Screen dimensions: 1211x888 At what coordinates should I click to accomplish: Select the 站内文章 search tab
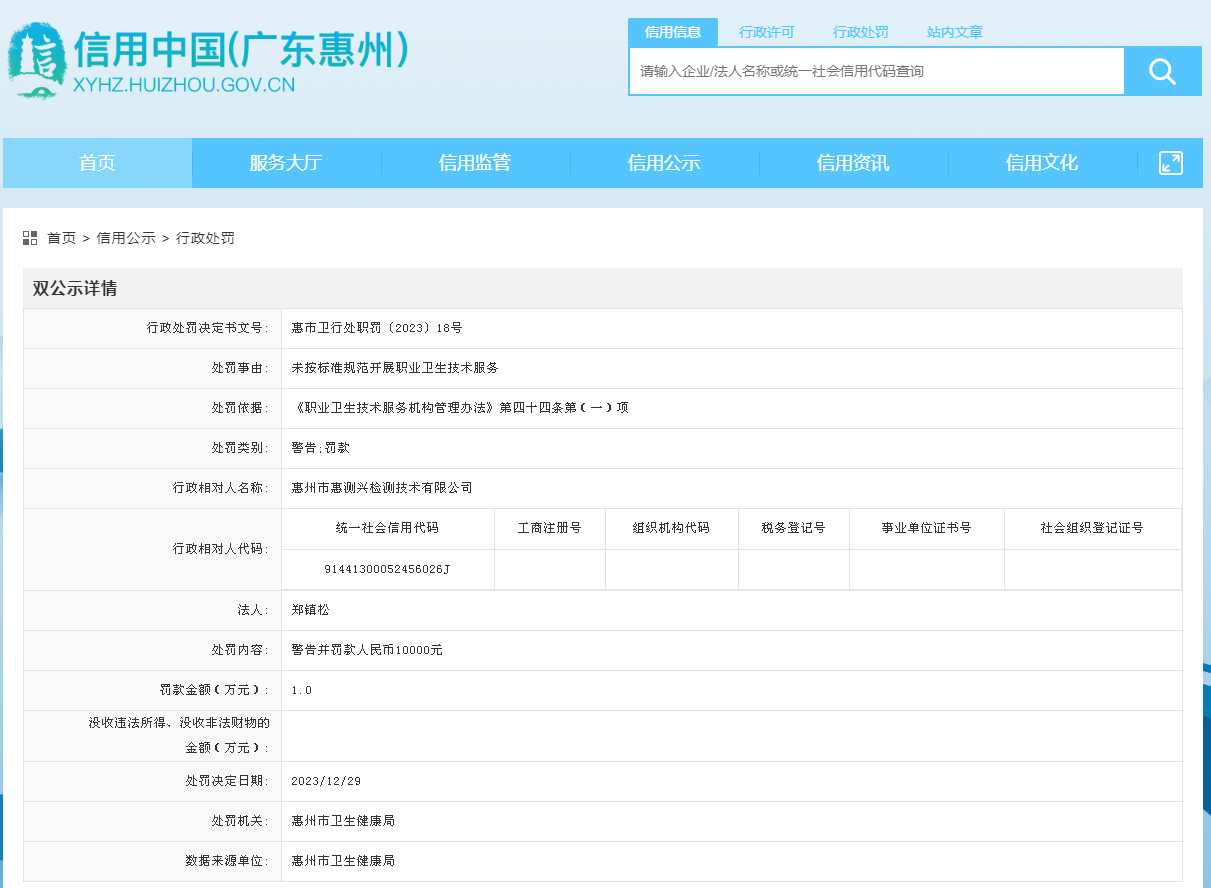pyautogui.click(x=955, y=32)
